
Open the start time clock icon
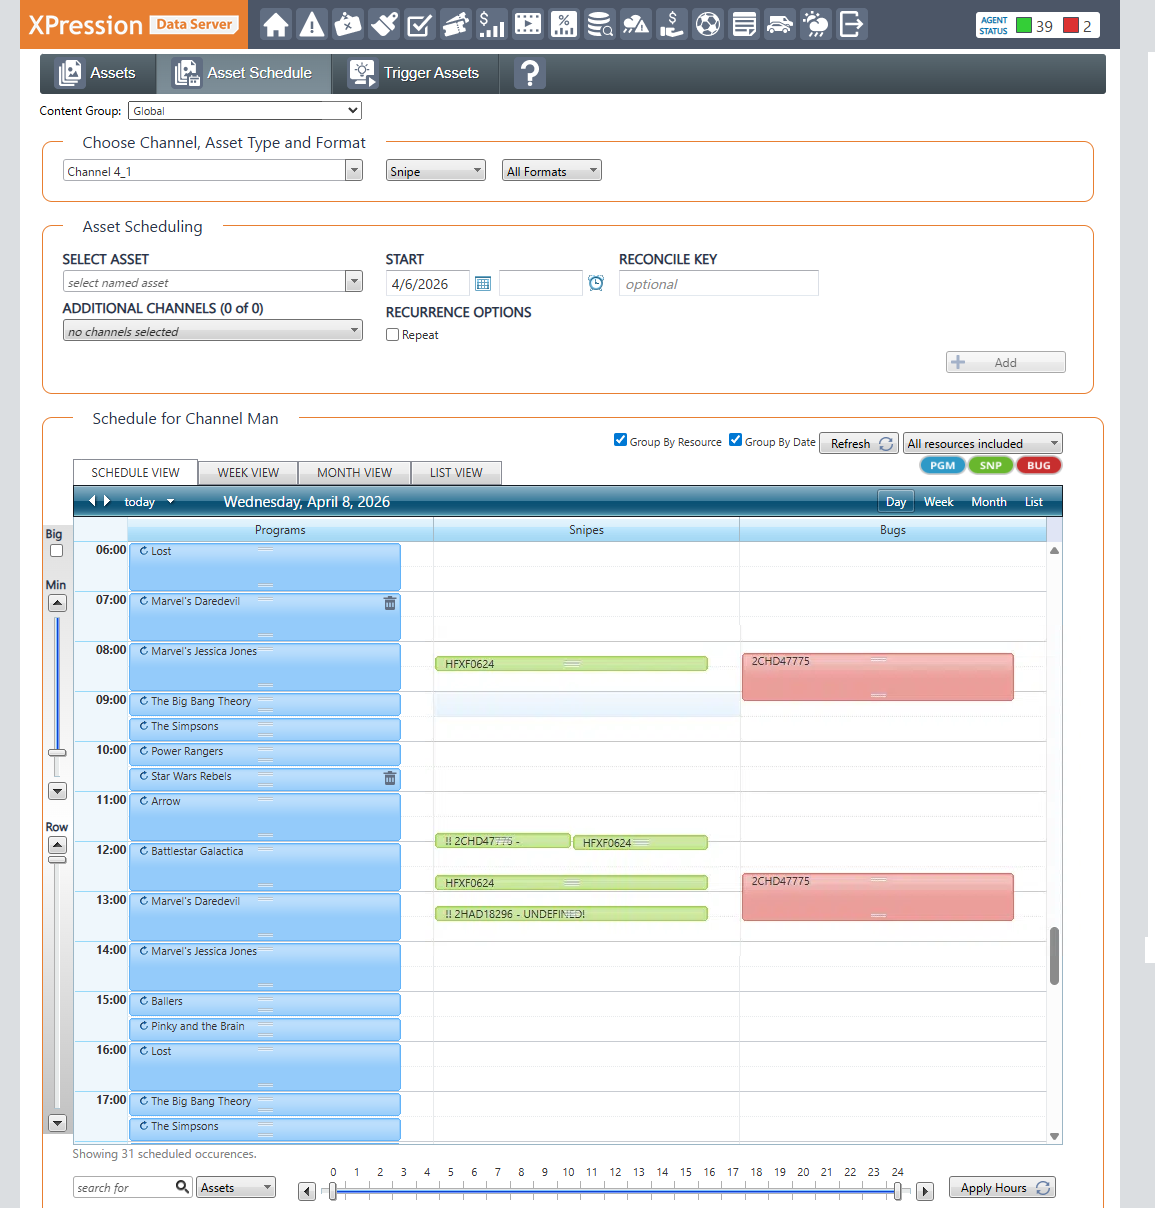[596, 284]
